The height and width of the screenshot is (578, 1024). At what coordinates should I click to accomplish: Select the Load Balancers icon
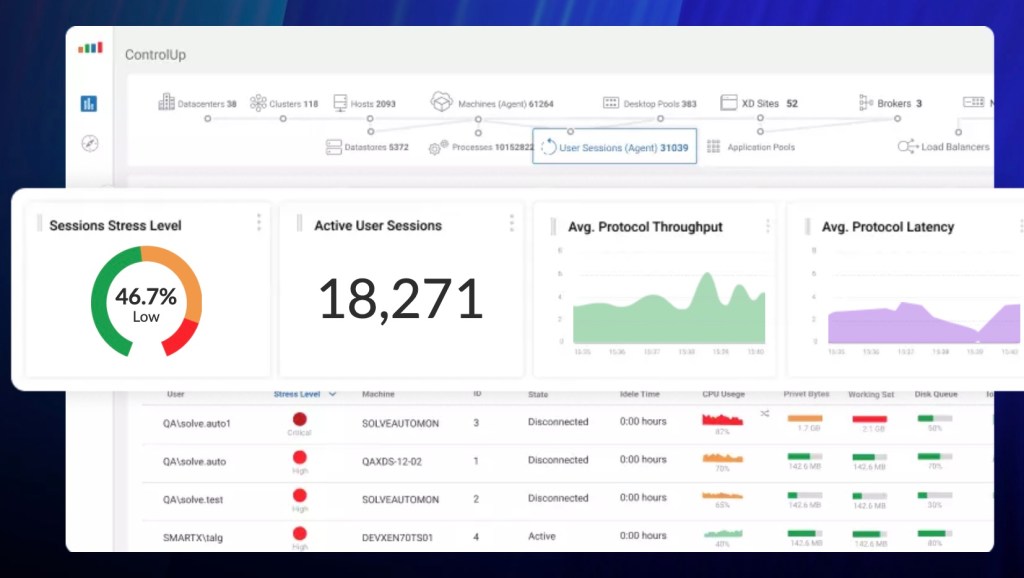coord(908,147)
